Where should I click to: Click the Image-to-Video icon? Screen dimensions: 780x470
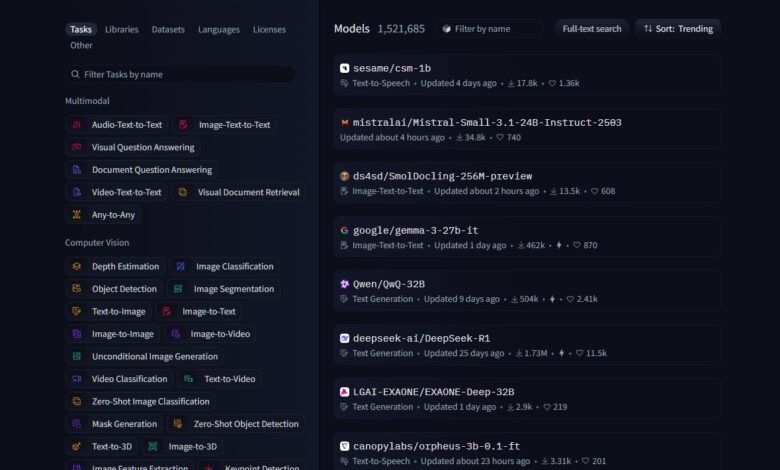coord(176,334)
